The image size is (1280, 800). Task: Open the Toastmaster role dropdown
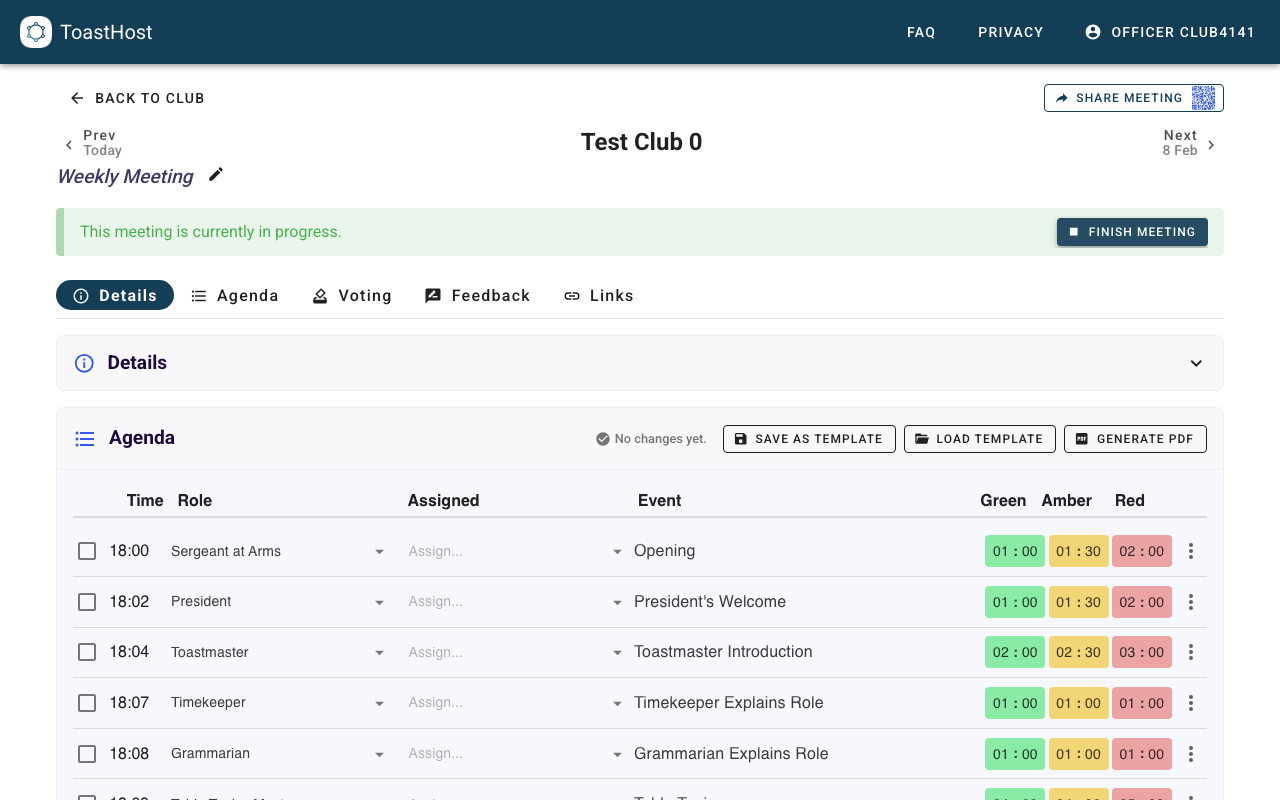point(379,653)
